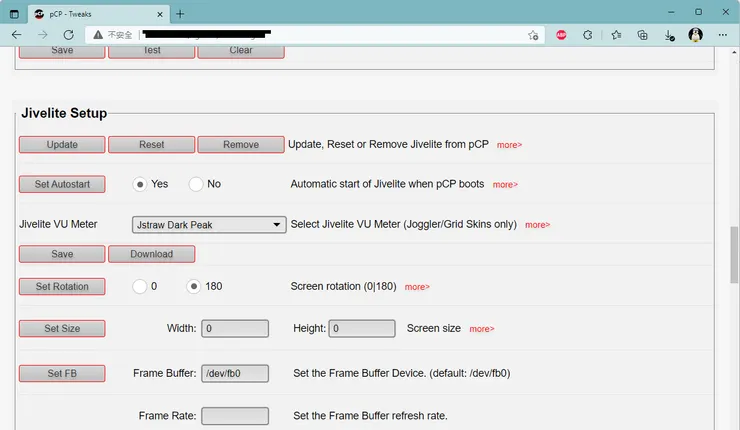Open the Collections icon
Screen dimensions: 740x430
tap(642, 35)
